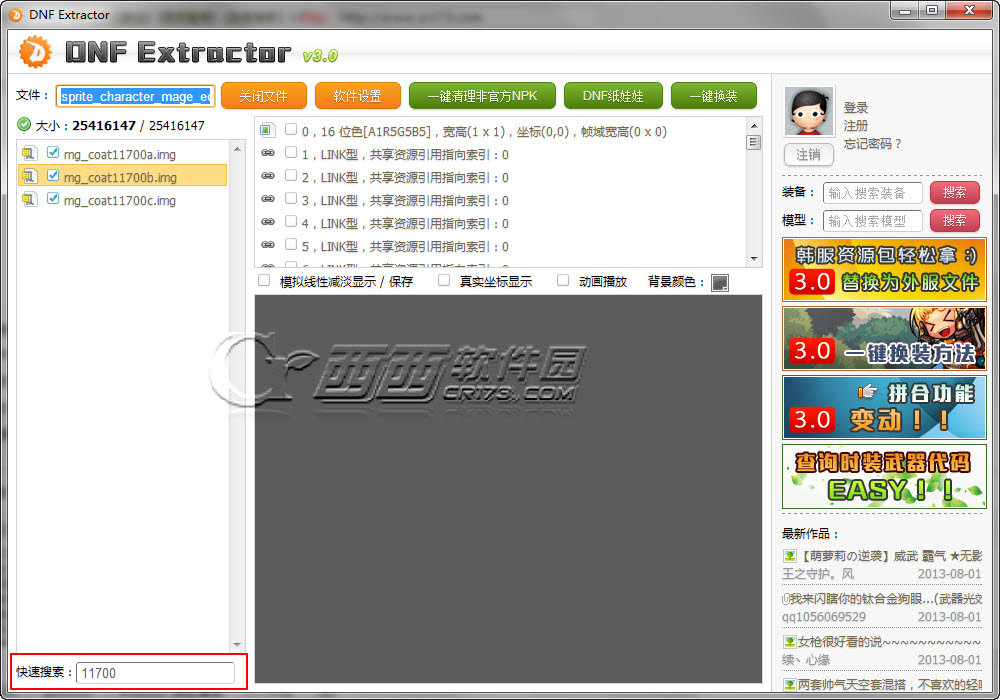Select mg_coat11700c.img in file list
The height and width of the screenshot is (700, 1000).
(122, 200)
